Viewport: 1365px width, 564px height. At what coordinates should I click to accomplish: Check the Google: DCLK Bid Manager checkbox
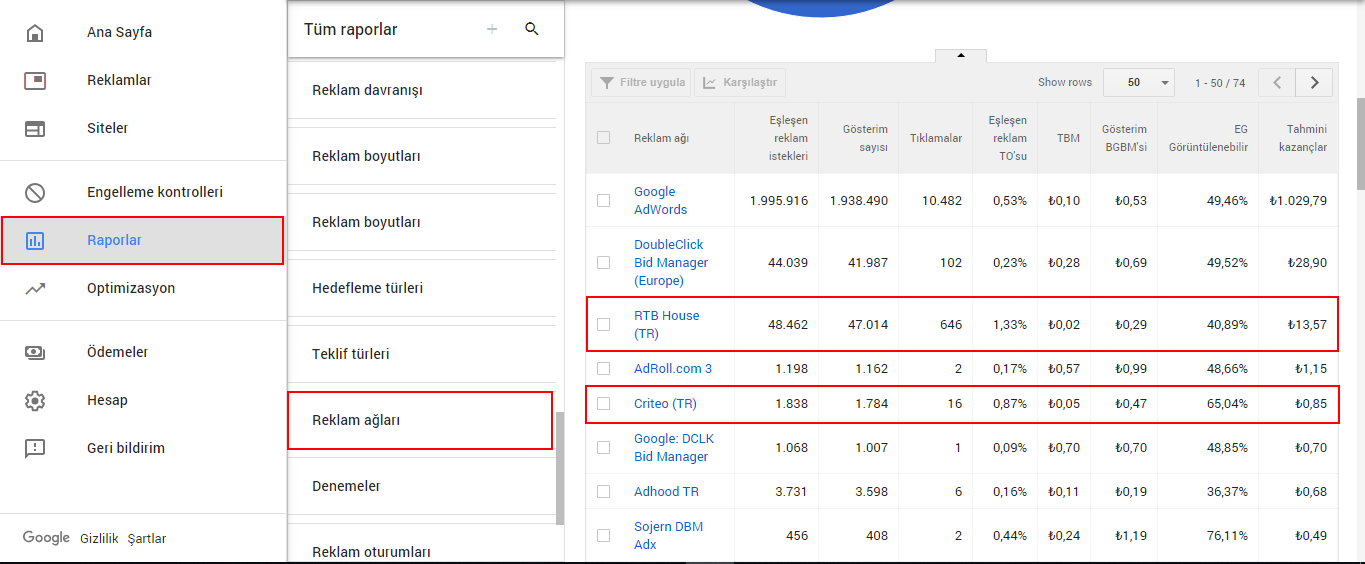603,447
